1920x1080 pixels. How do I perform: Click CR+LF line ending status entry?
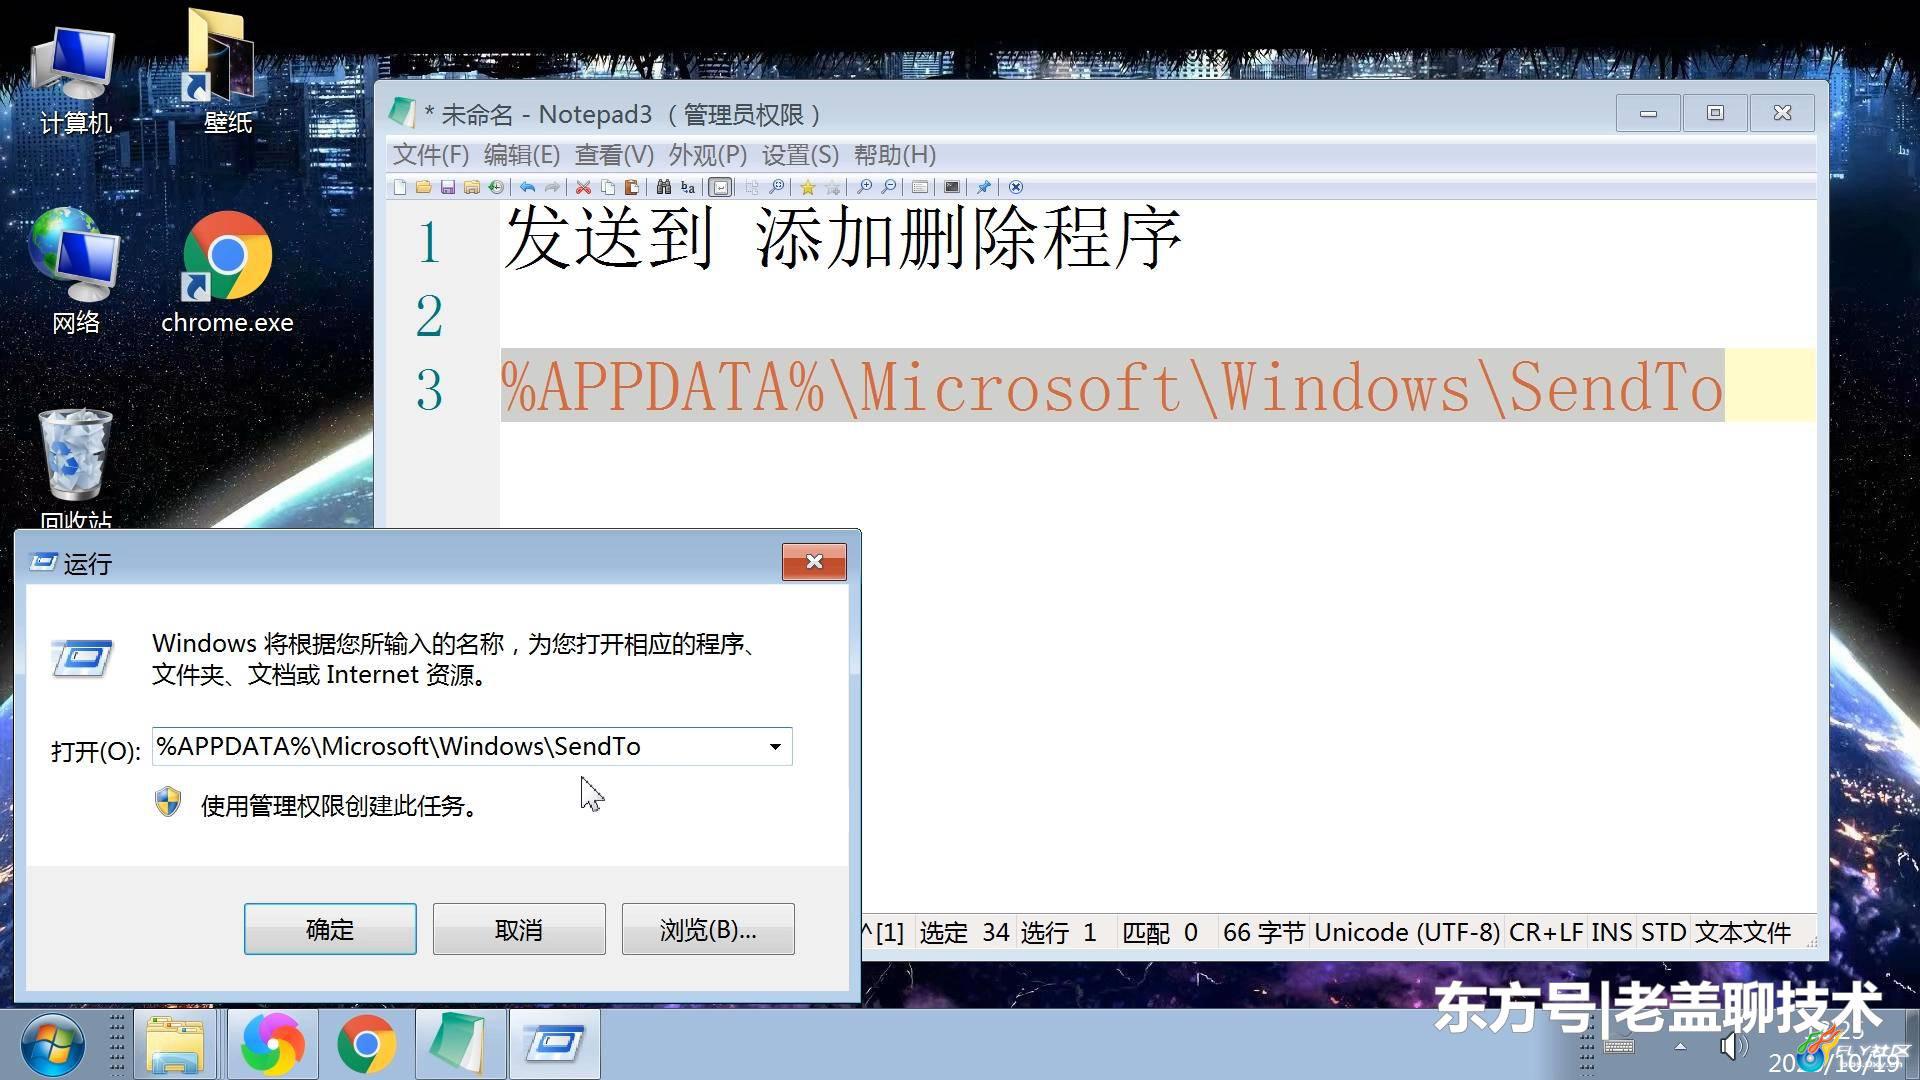(1546, 932)
